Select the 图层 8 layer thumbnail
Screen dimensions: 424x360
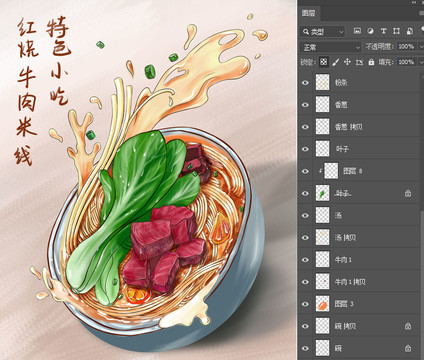tap(331, 171)
